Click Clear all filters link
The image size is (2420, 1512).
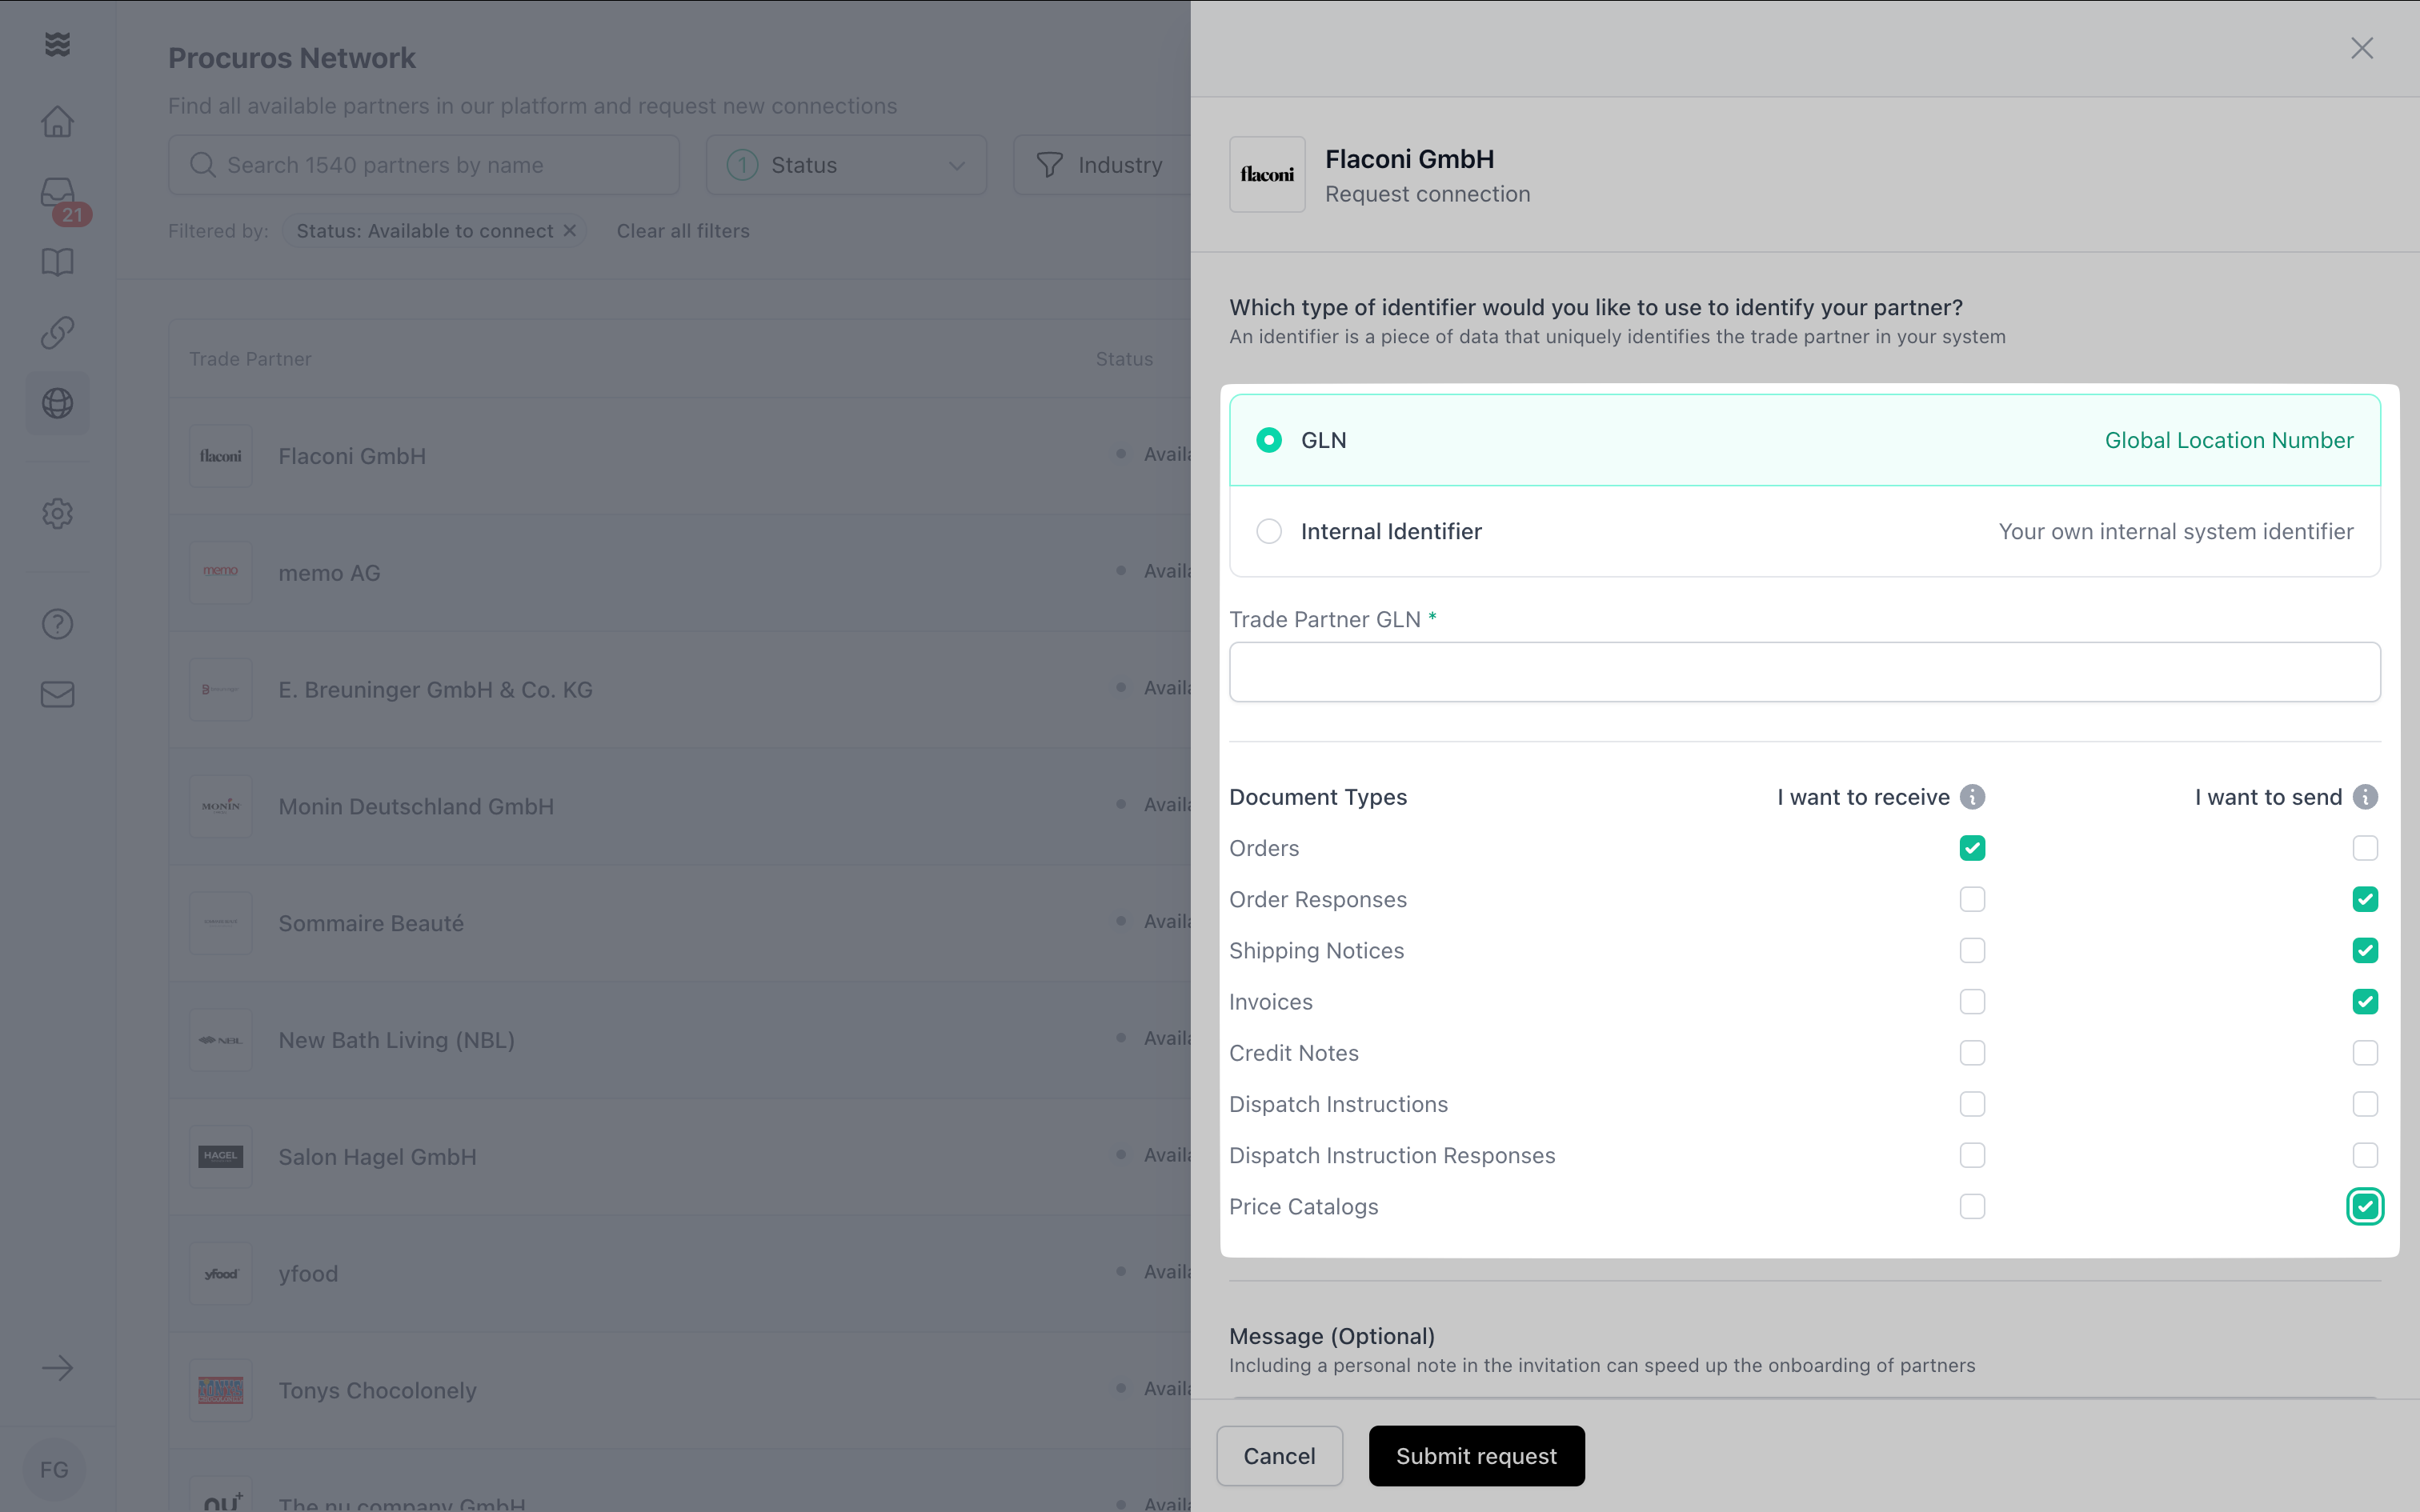pyautogui.click(x=683, y=231)
